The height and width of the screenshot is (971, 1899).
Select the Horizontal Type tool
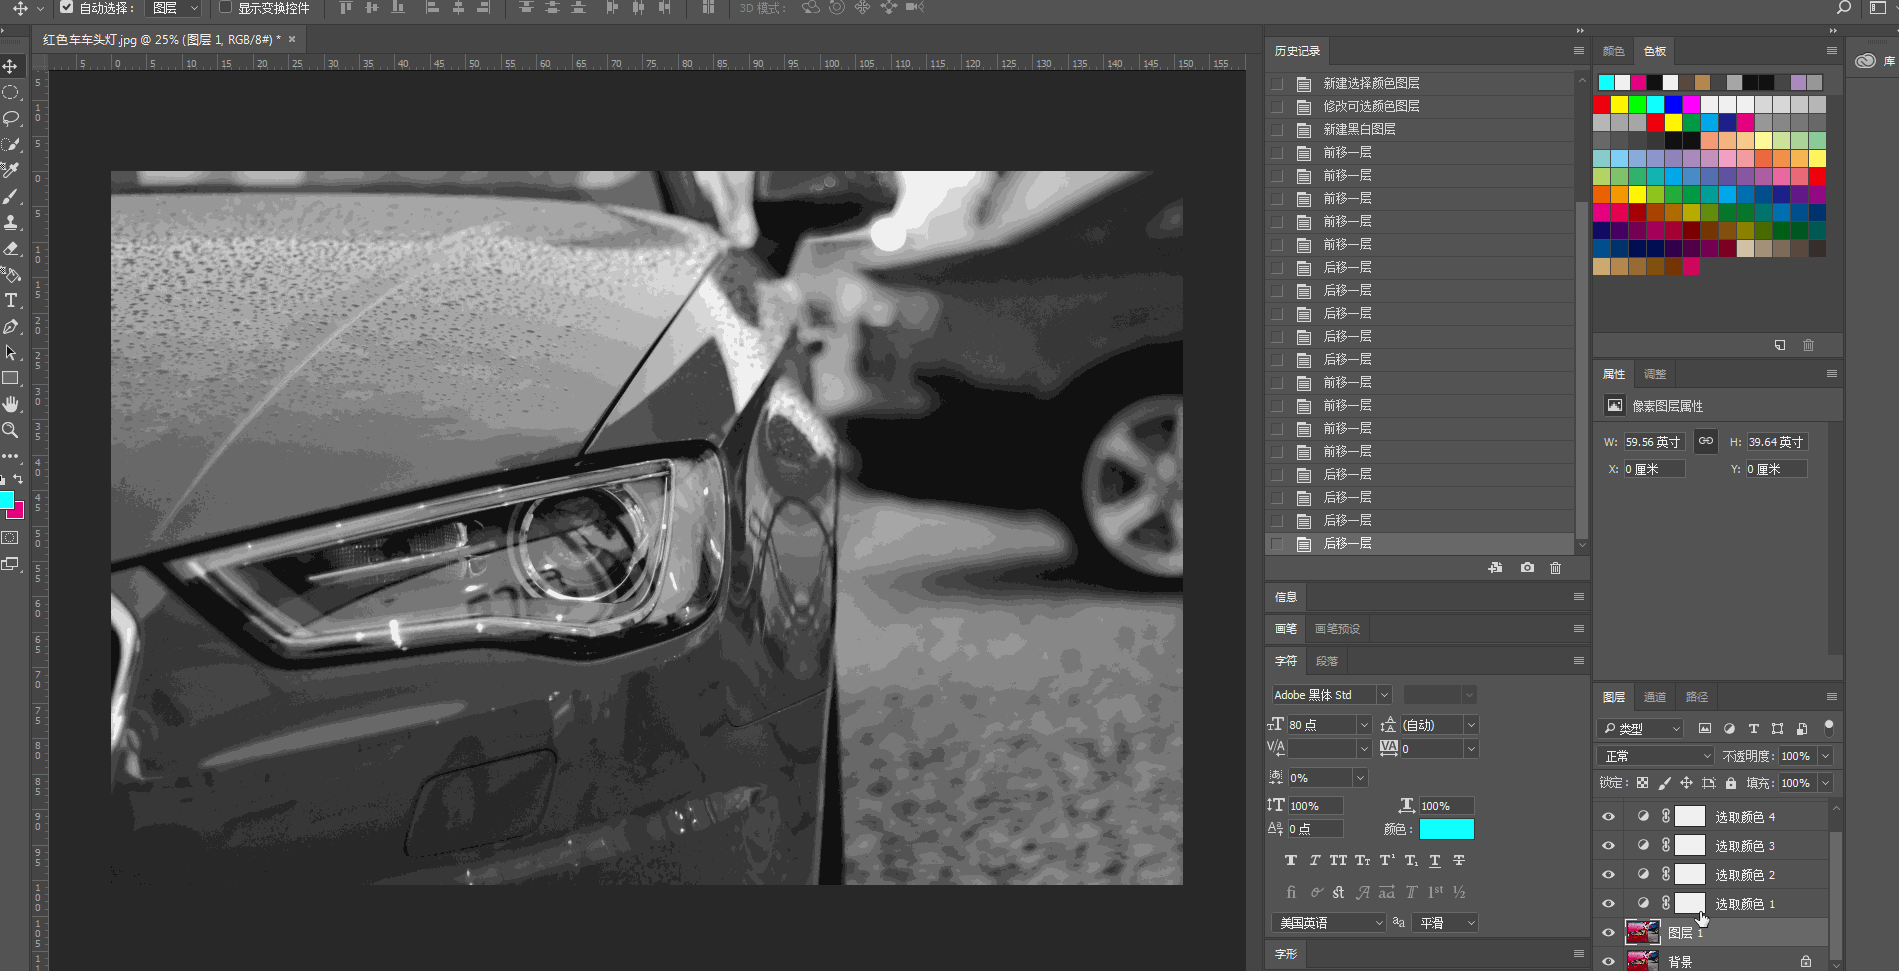click(11, 300)
